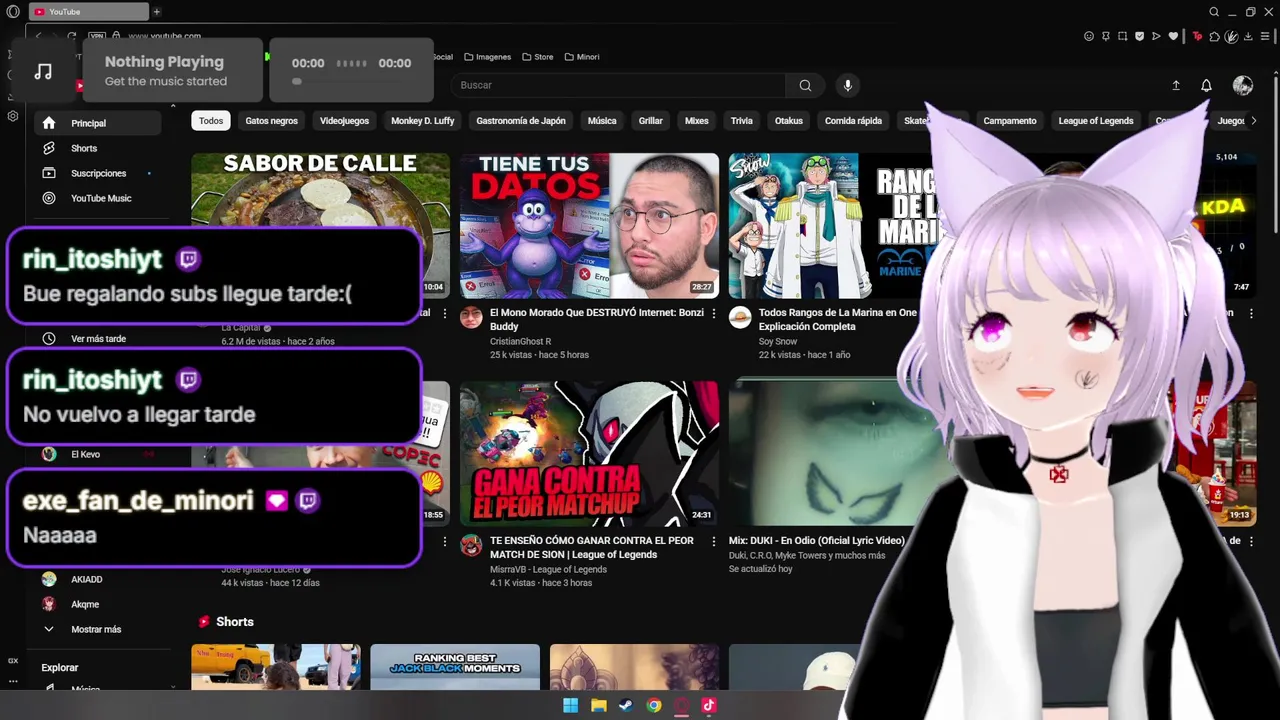The height and width of the screenshot is (720, 1280).
Task: Open the El Kevo channel subscription
Action: pos(98,454)
